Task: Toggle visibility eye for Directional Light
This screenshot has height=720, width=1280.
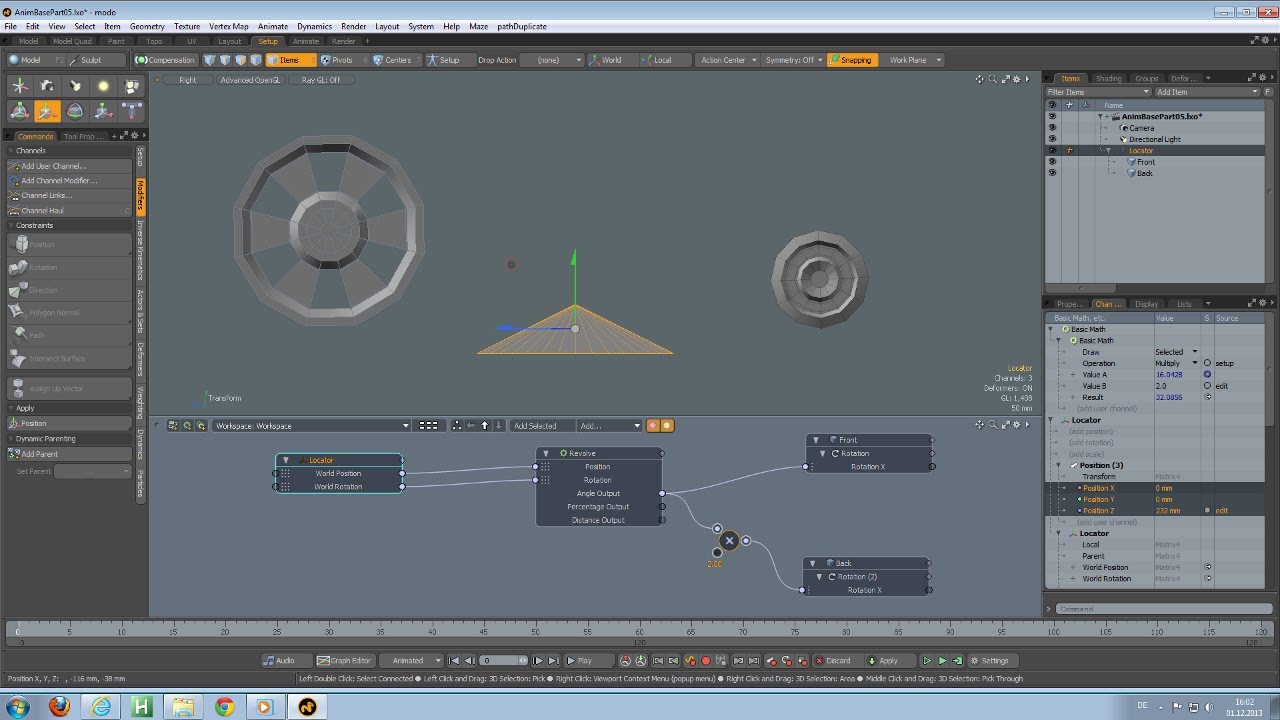Action: click(x=1052, y=139)
